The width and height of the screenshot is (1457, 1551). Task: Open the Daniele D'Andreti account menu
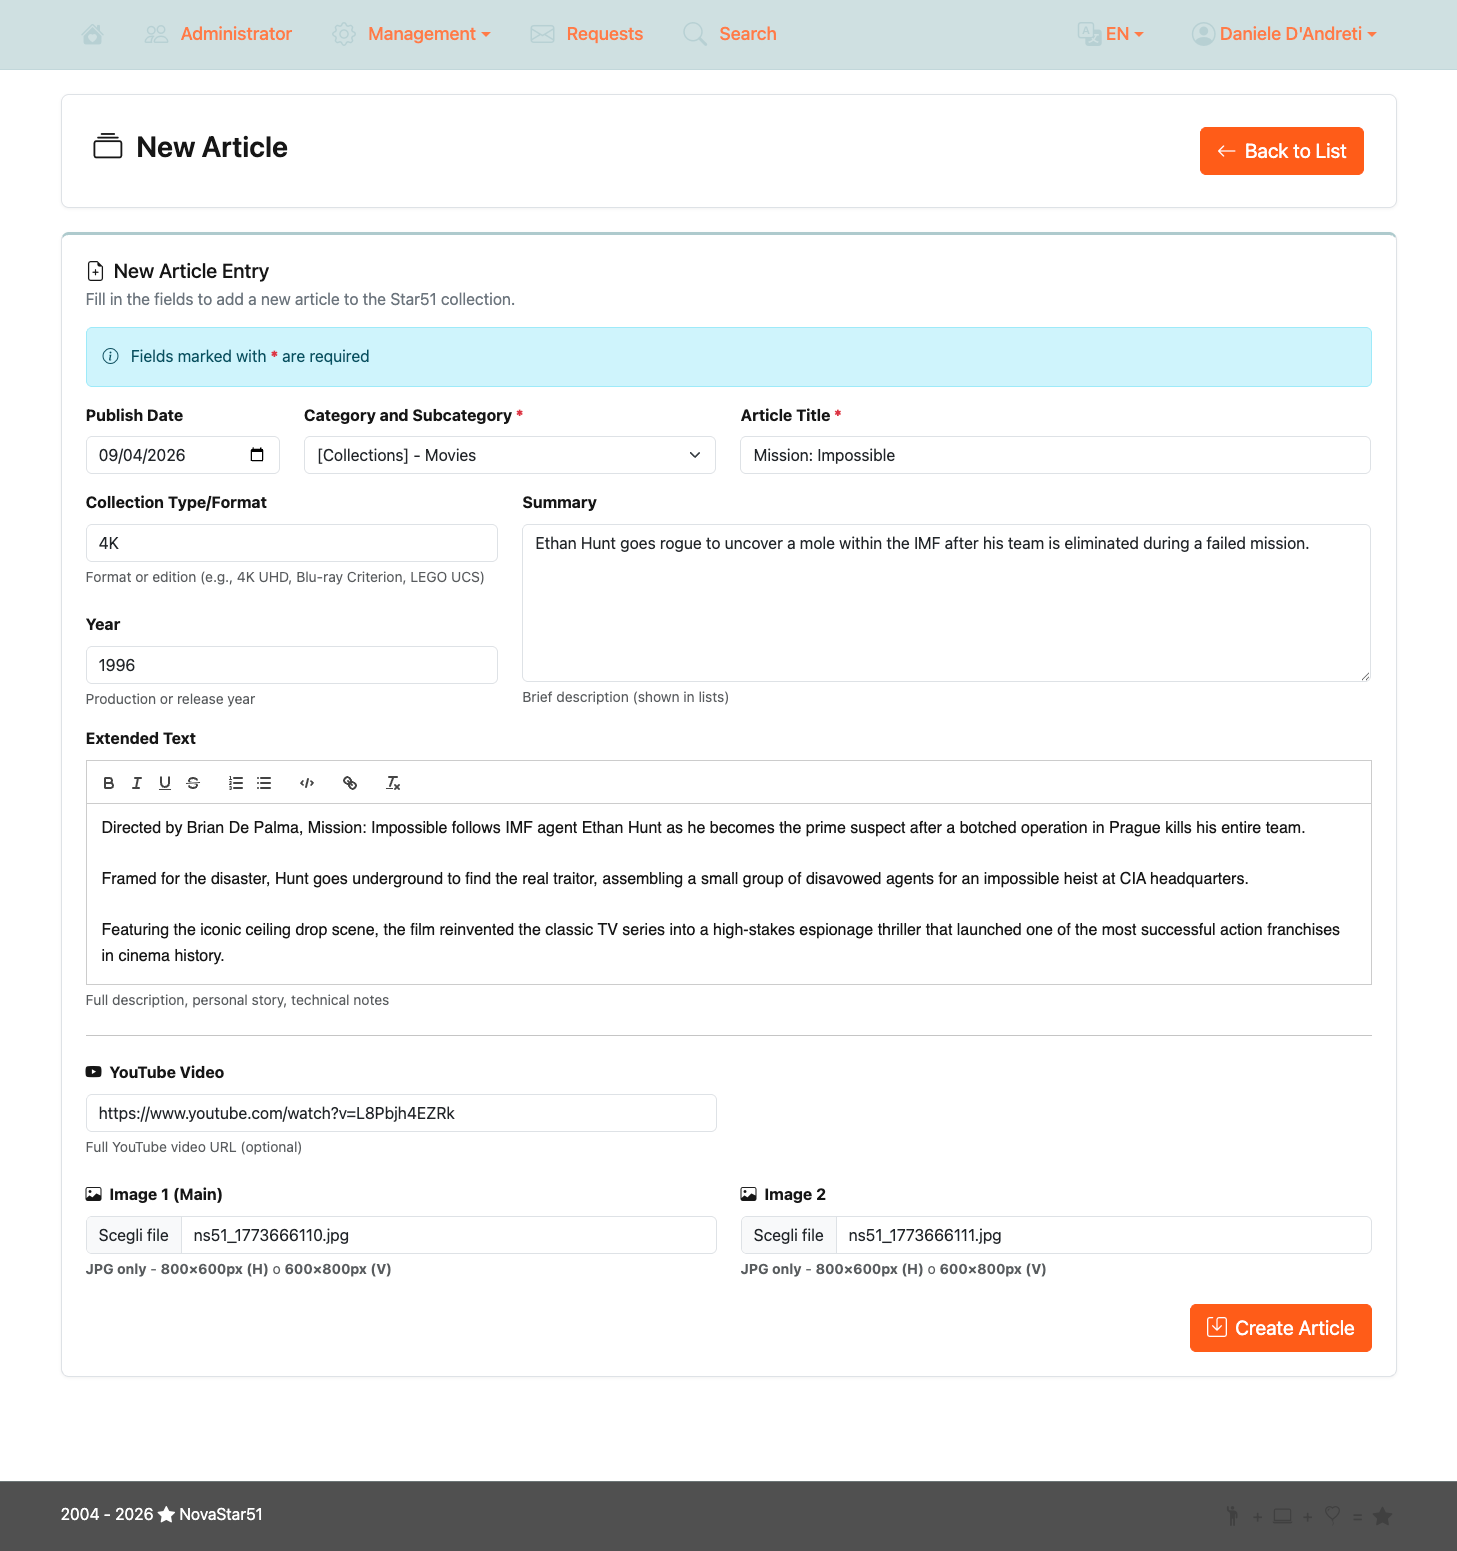coord(1290,33)
